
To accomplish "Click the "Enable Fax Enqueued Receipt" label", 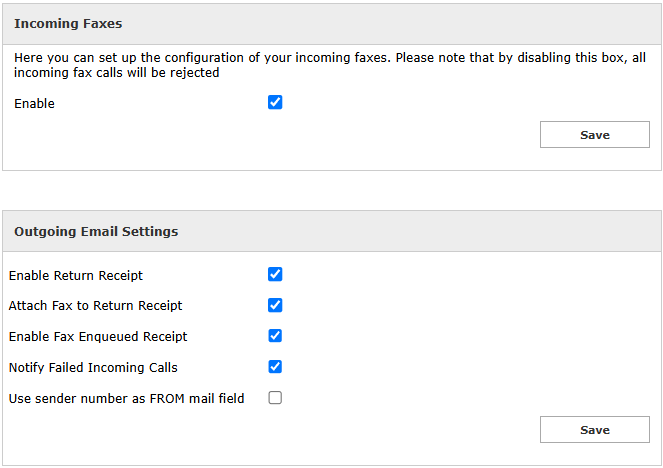I will (x=98, y=336).
